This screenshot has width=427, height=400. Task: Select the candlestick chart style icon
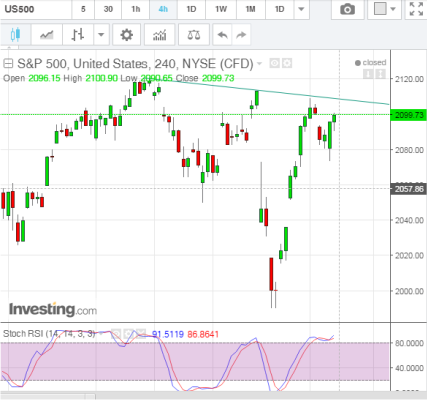coord(15,34)
